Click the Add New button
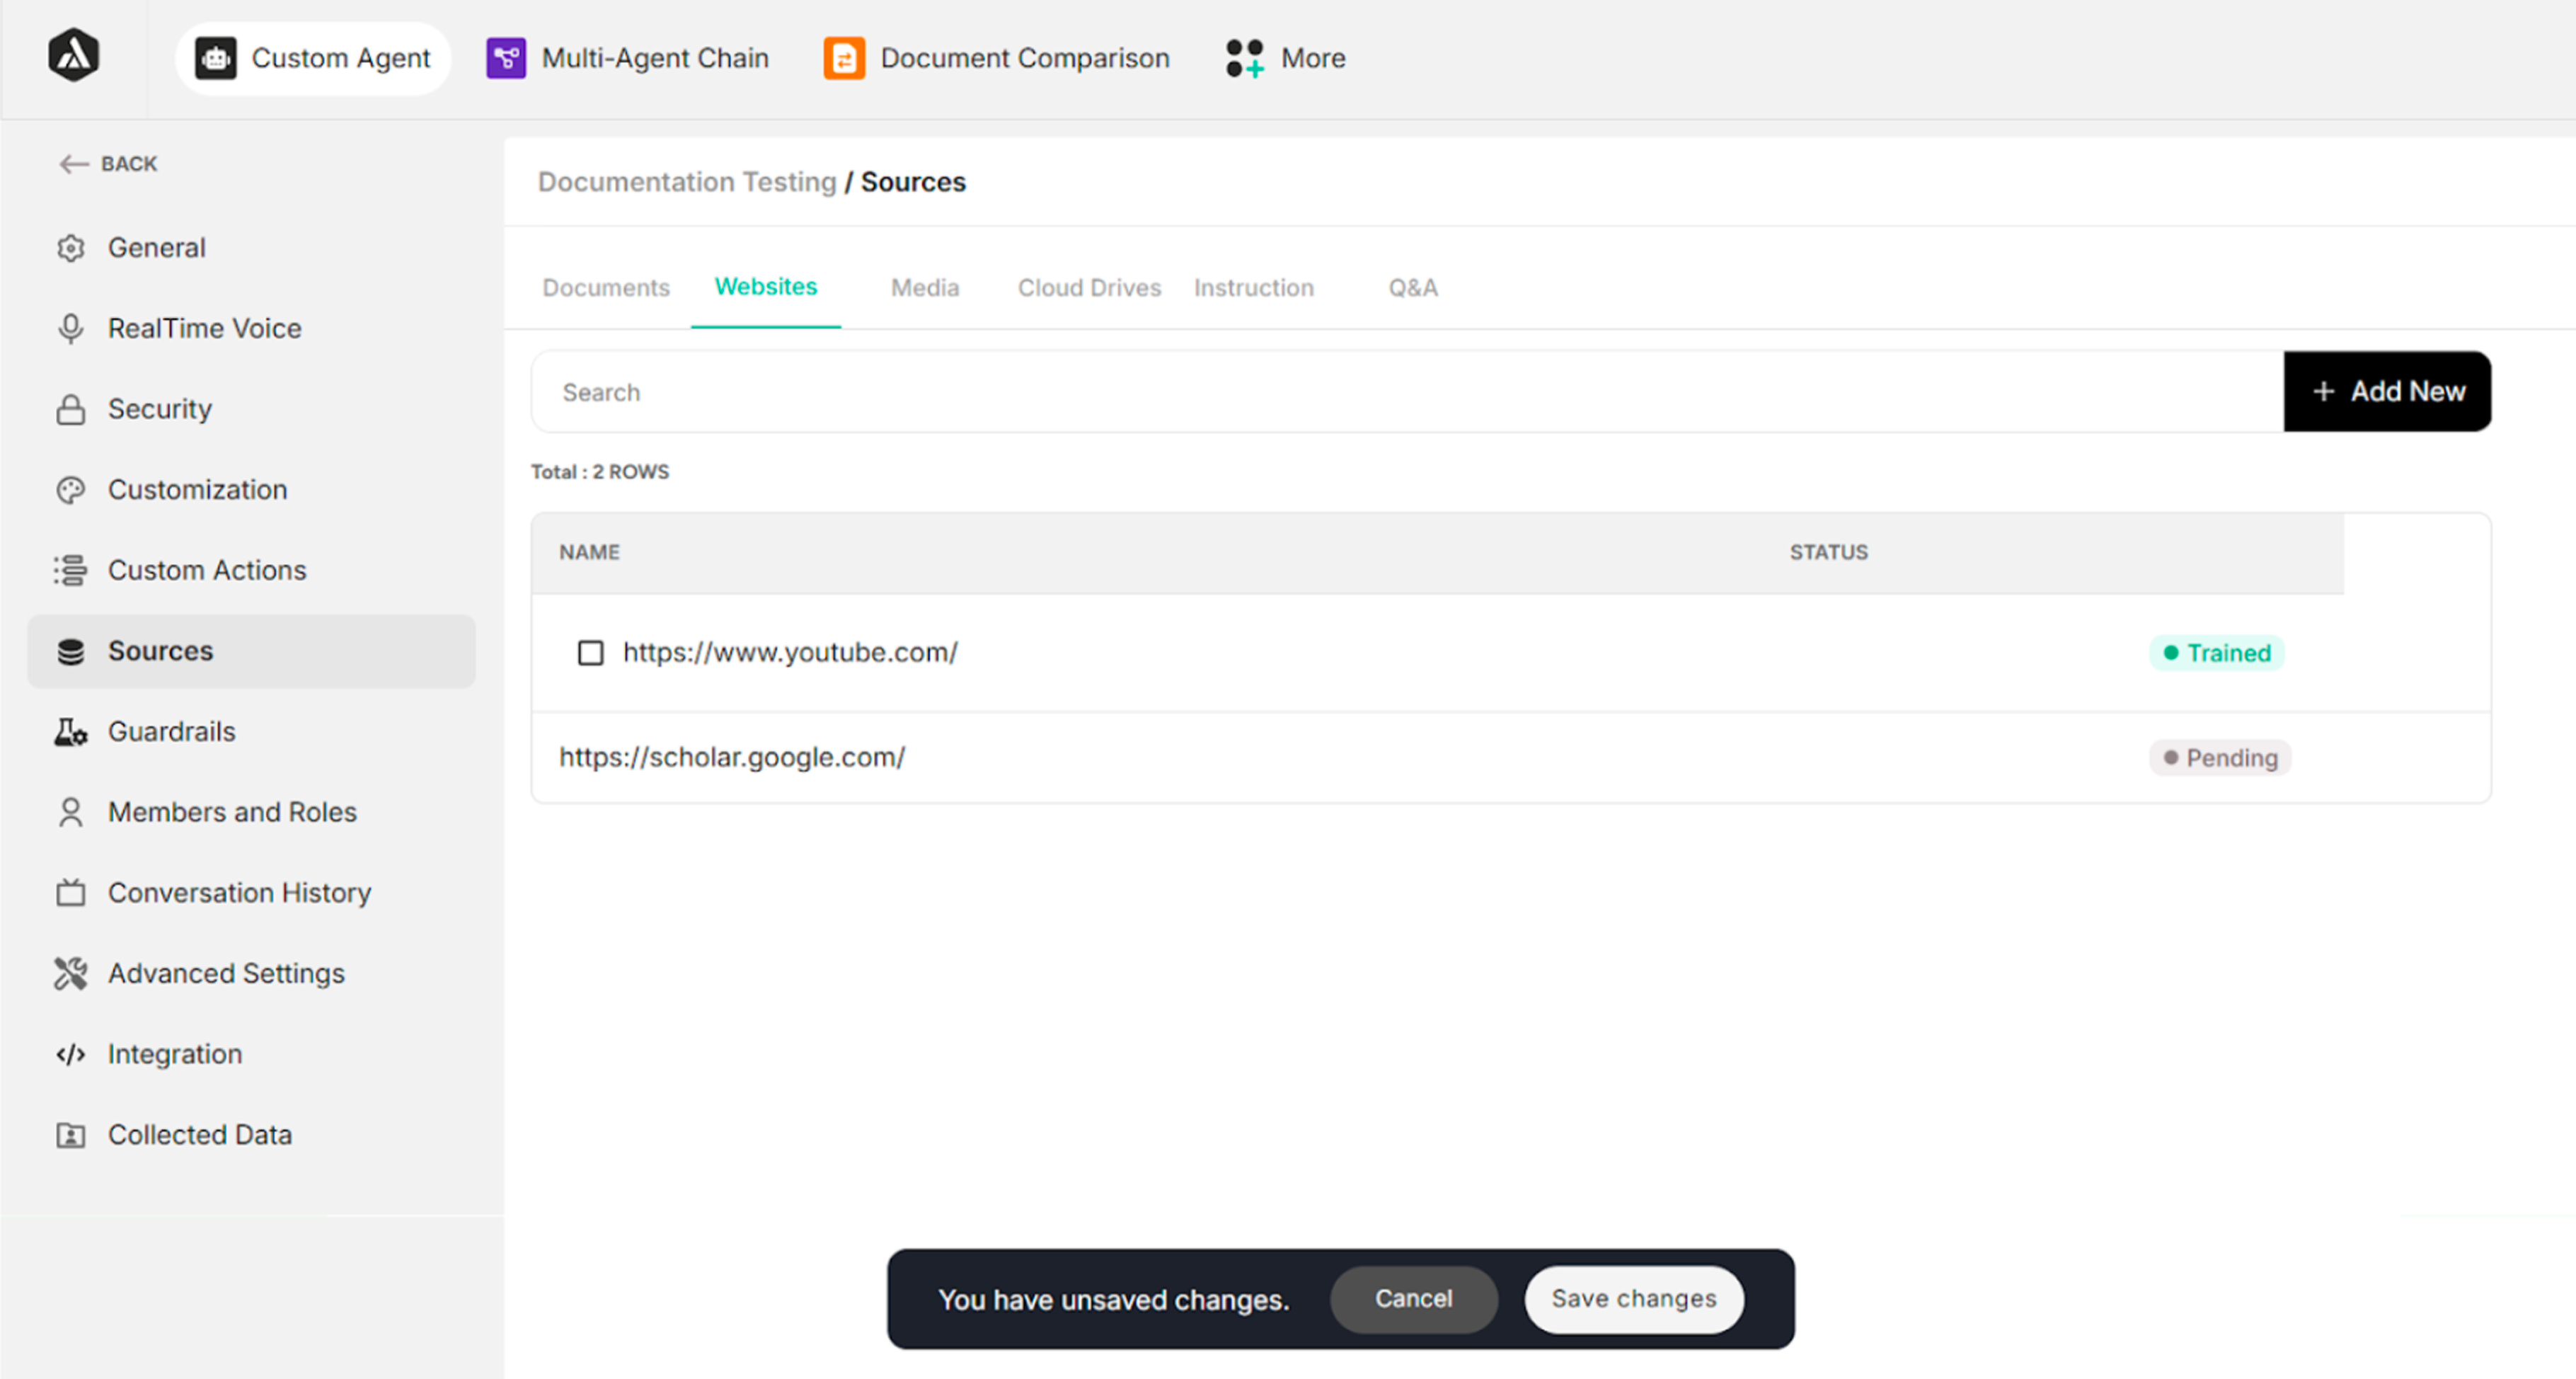Viewport: 2576px width, 1379px height. coord(2386,392)
